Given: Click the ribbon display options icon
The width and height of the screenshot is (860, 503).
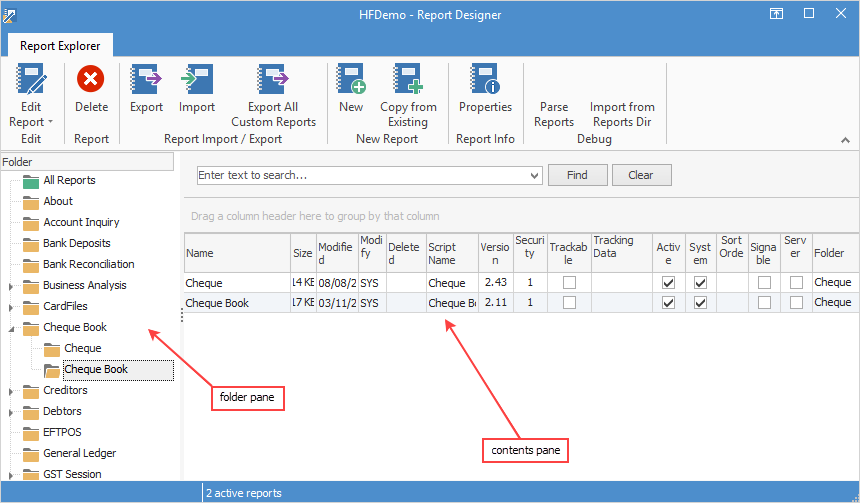Looking at the screenshot, I should pyautogui.click(x=776, y=14).
